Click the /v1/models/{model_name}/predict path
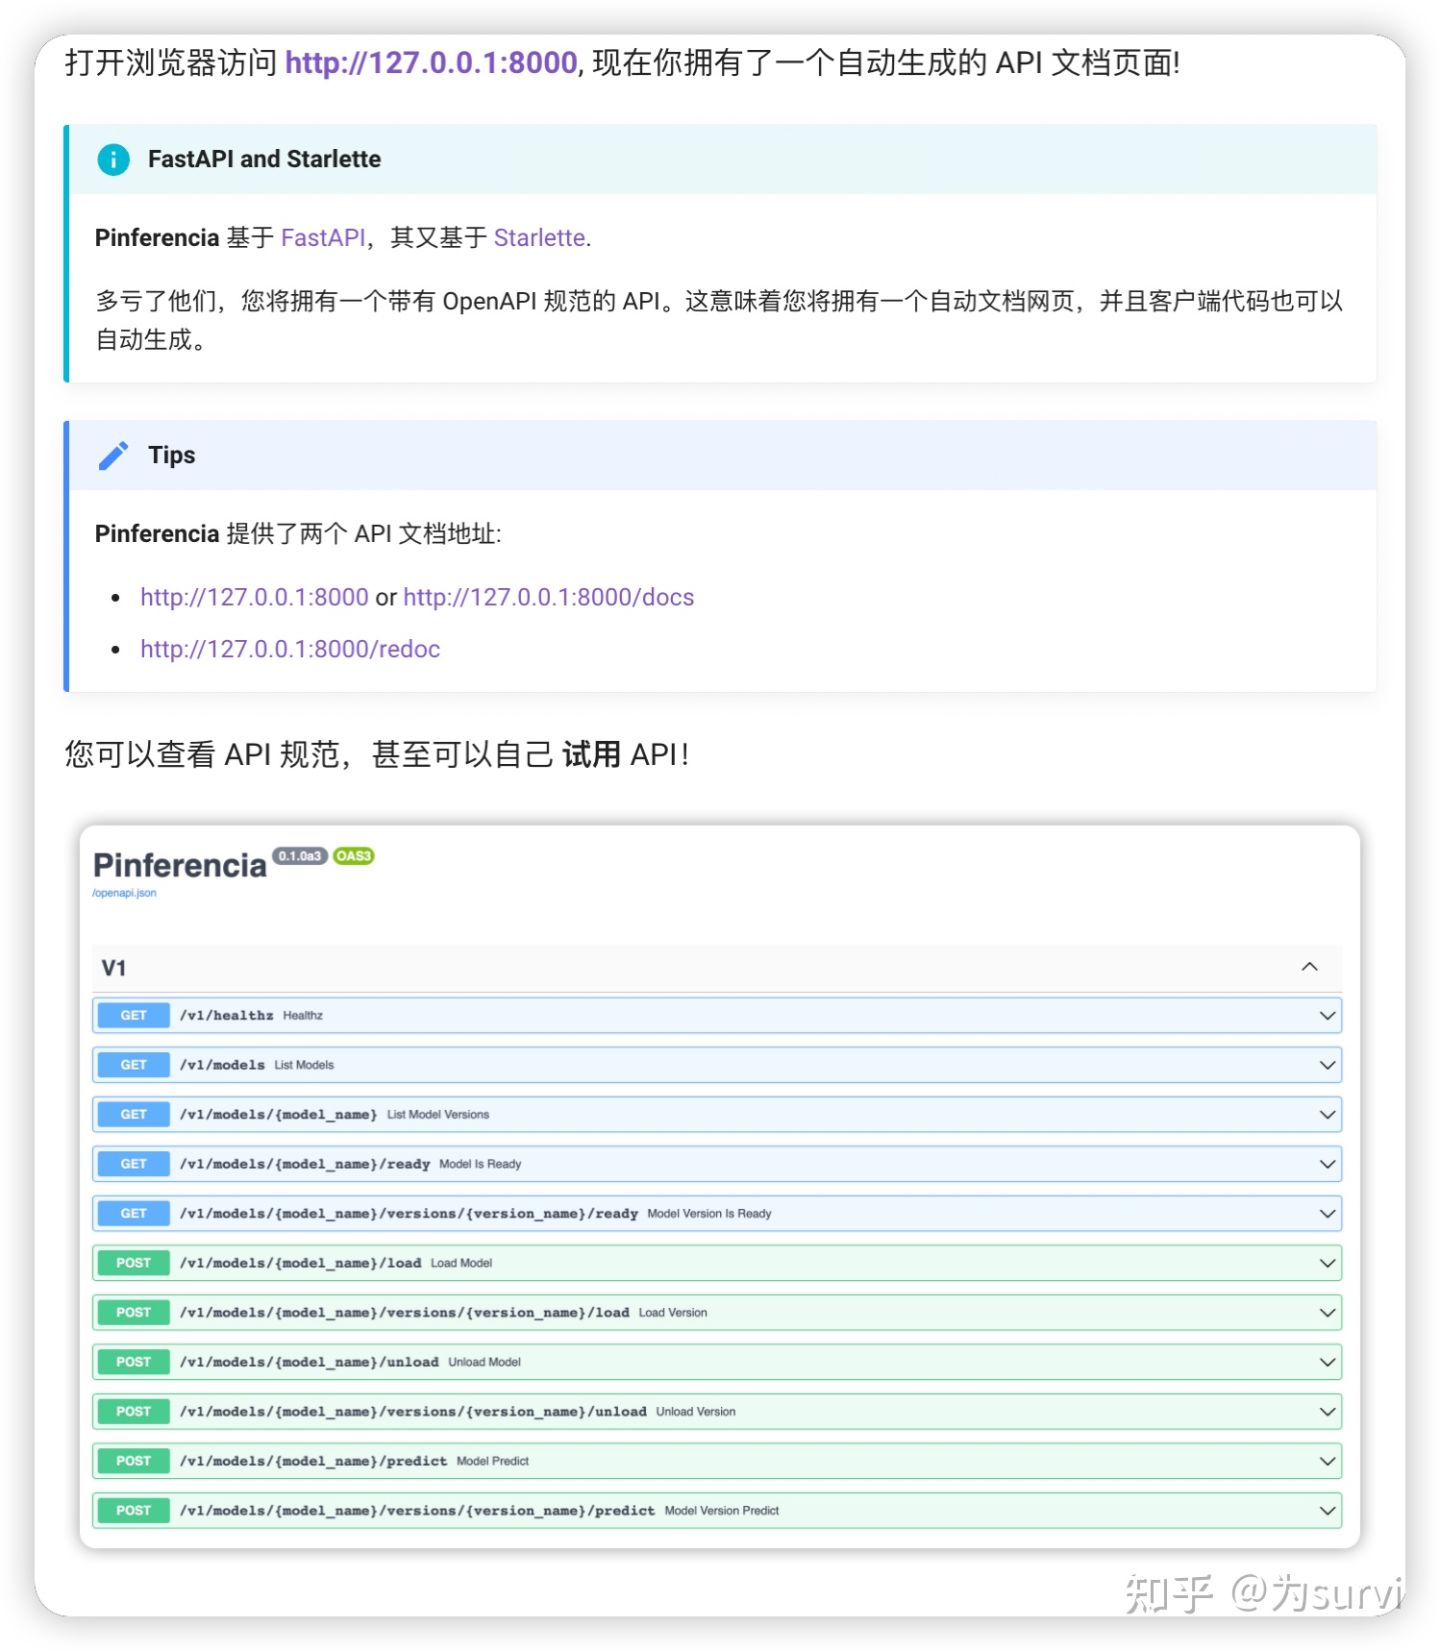This screenshot has width=1440, height=1651. [314, 1461]
